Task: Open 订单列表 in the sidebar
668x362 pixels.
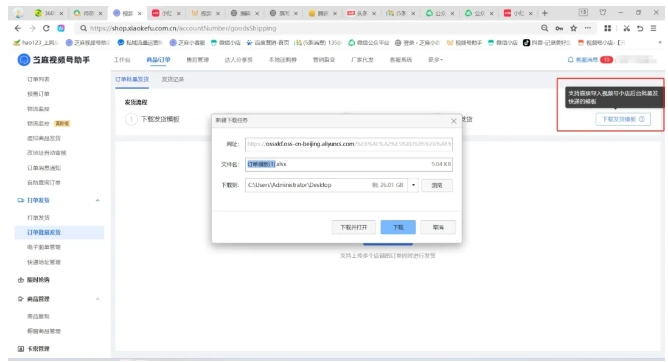Action: tap(38, 79)
